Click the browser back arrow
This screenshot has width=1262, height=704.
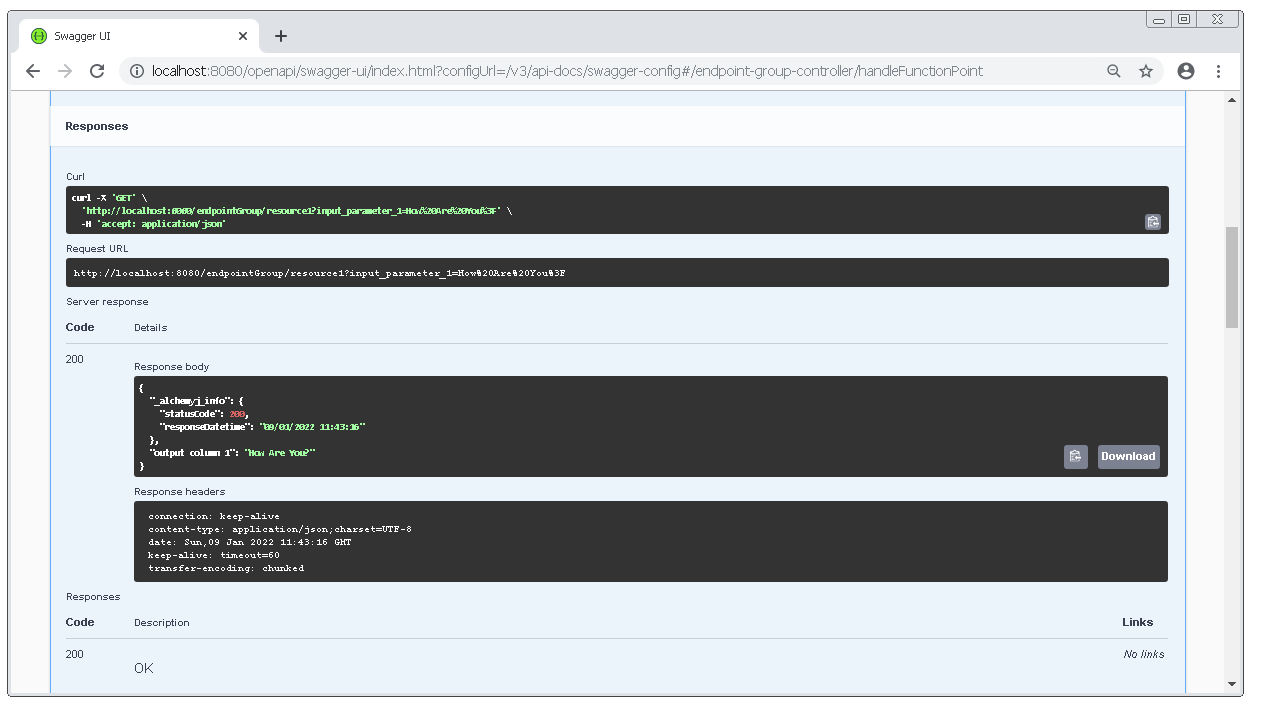(33, 71)
